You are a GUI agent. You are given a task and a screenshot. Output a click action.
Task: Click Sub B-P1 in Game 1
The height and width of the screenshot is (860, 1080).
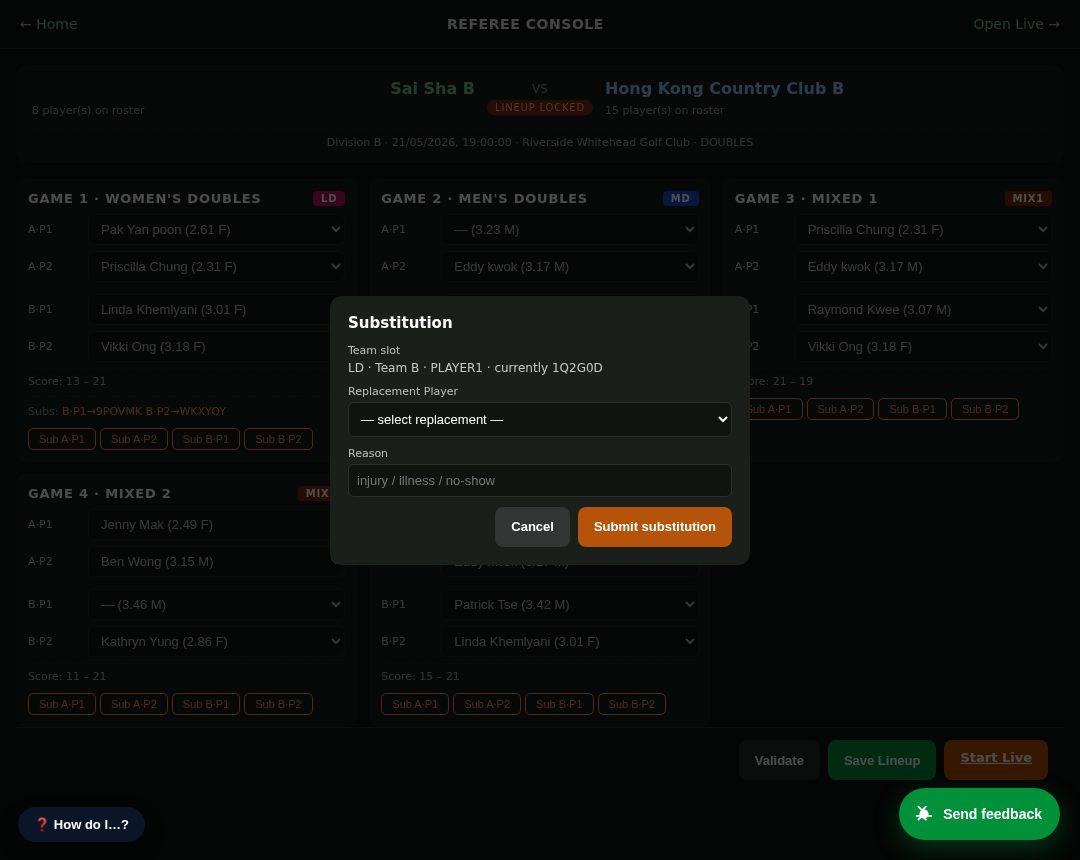pos(205,439)
